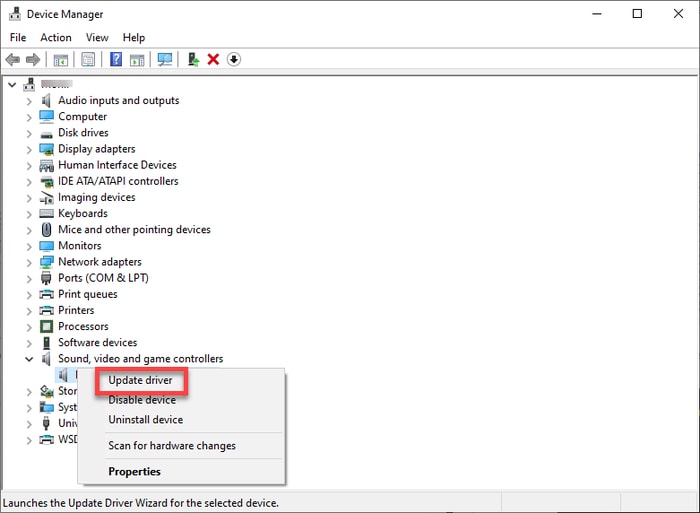Viewport: 700px width, 513px height.
Task: Click red X Uninstall device icon
Action: (213, 59)
